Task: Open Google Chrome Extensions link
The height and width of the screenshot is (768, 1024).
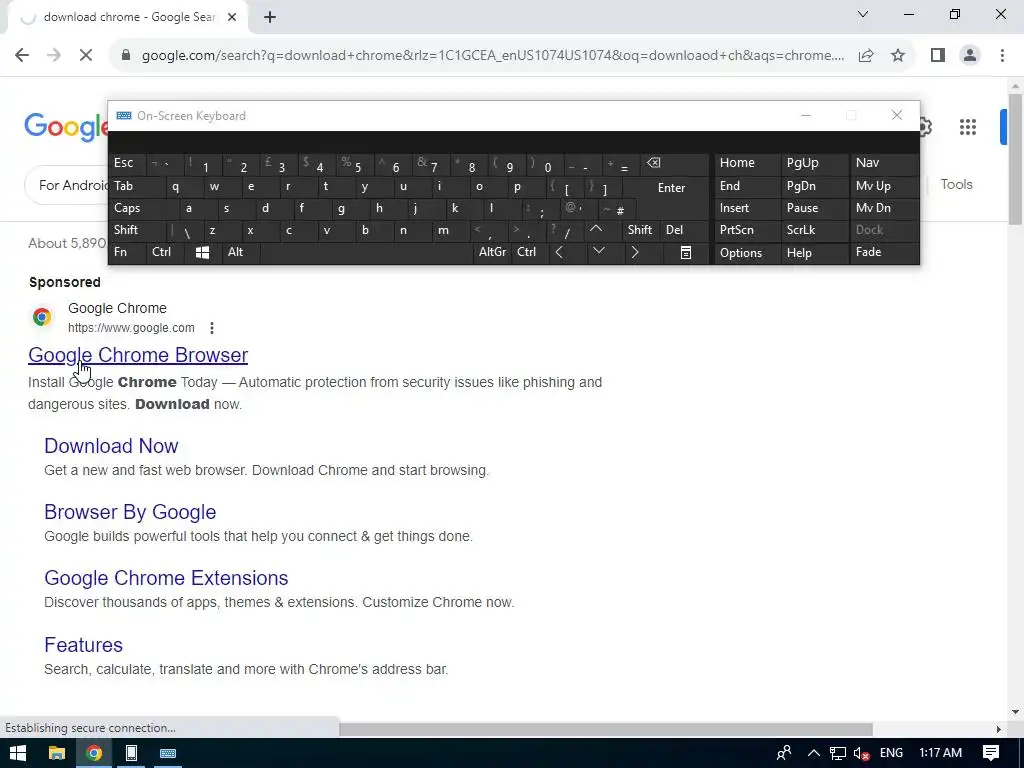Action: click(x=166, y=578)
